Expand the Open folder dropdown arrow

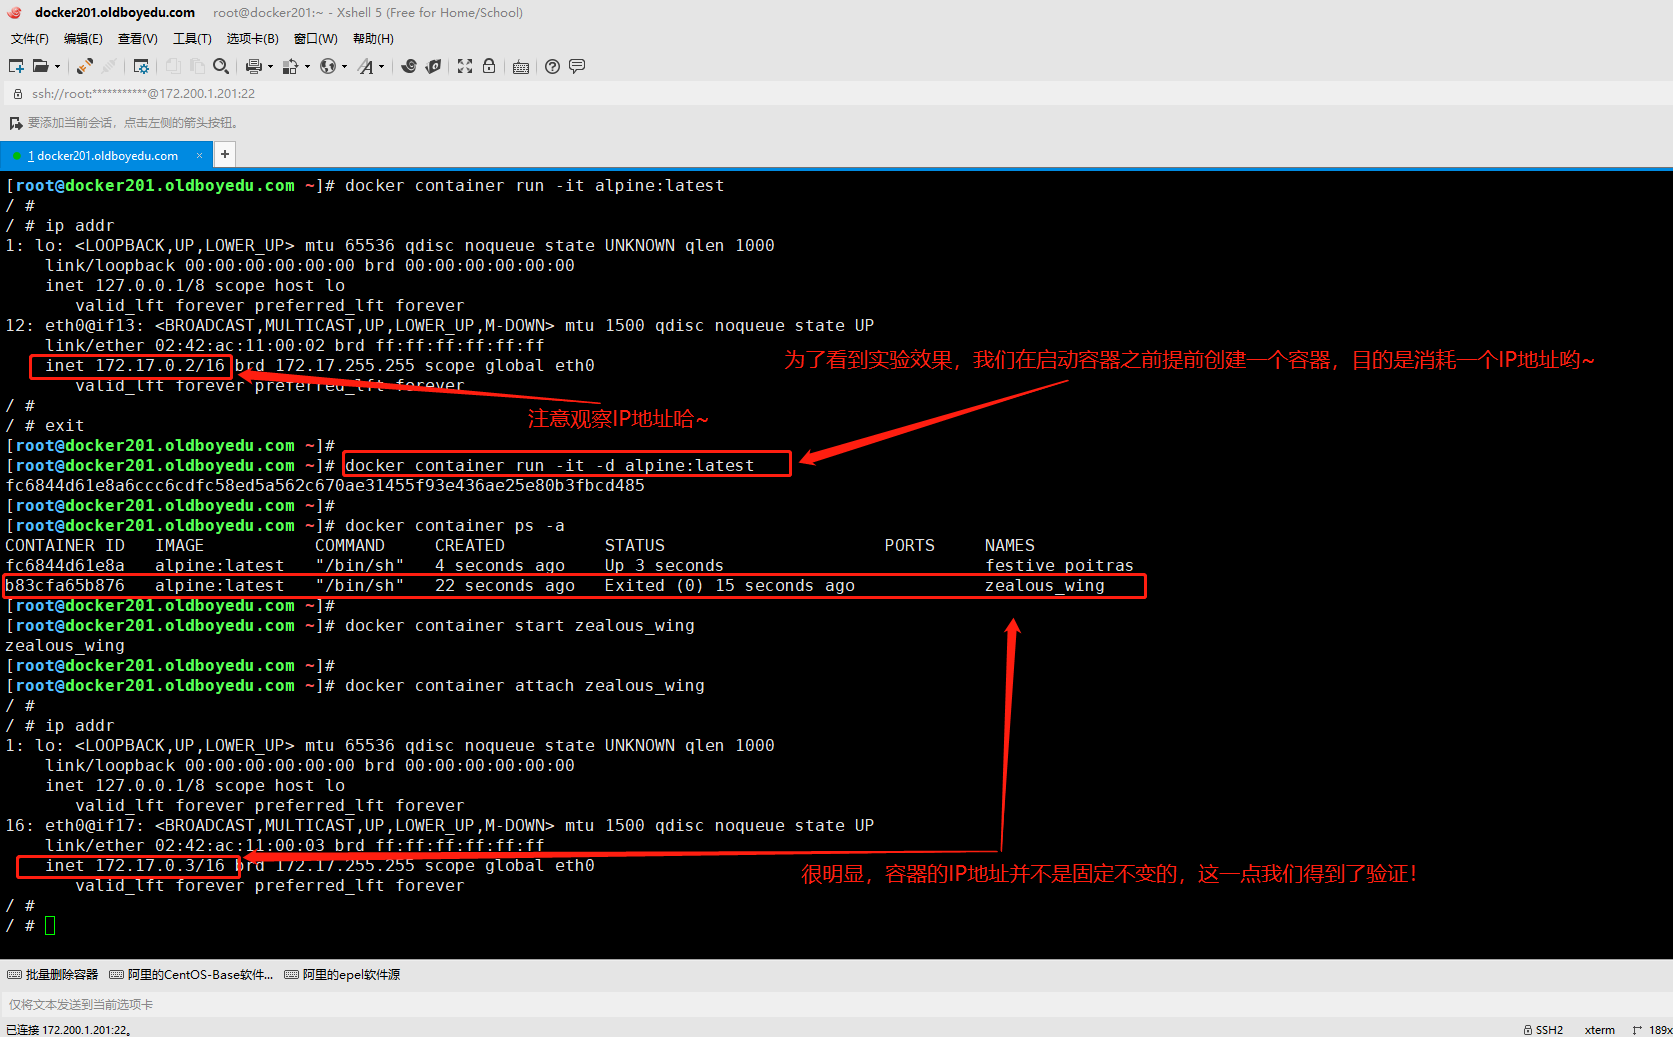pos(57,67)
